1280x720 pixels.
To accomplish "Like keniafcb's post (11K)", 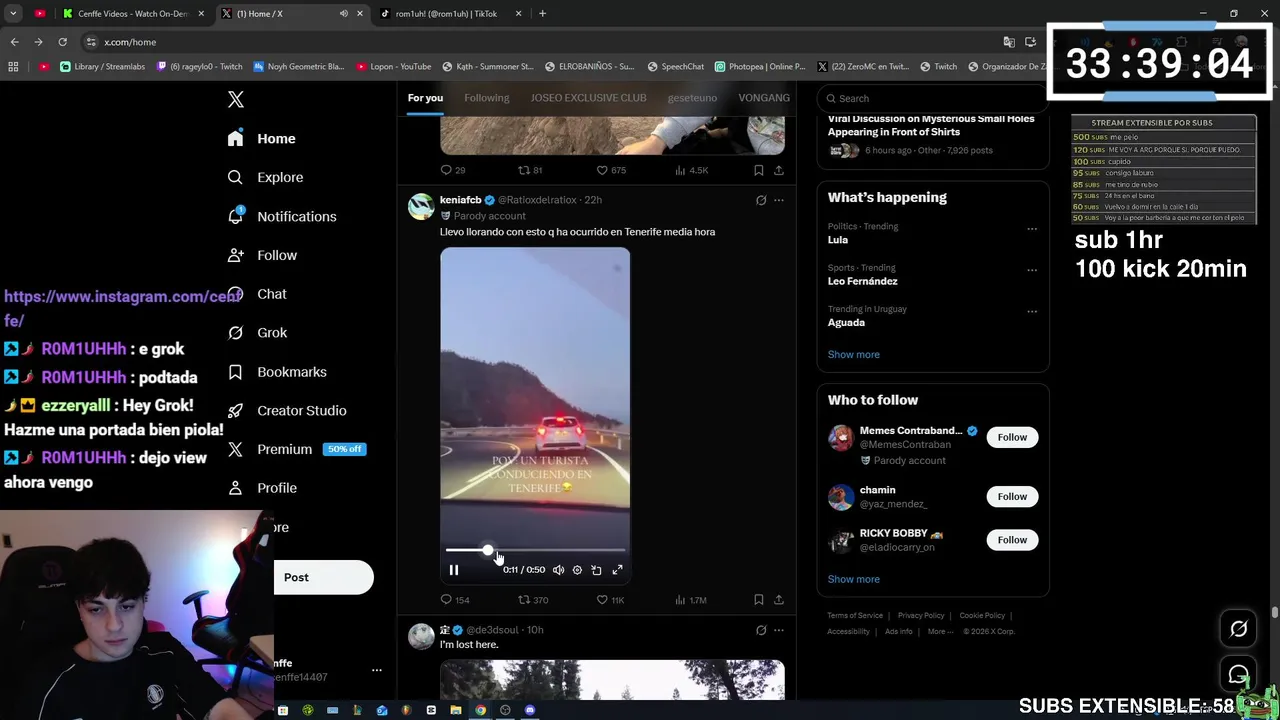I will click(x=610, y=600).
